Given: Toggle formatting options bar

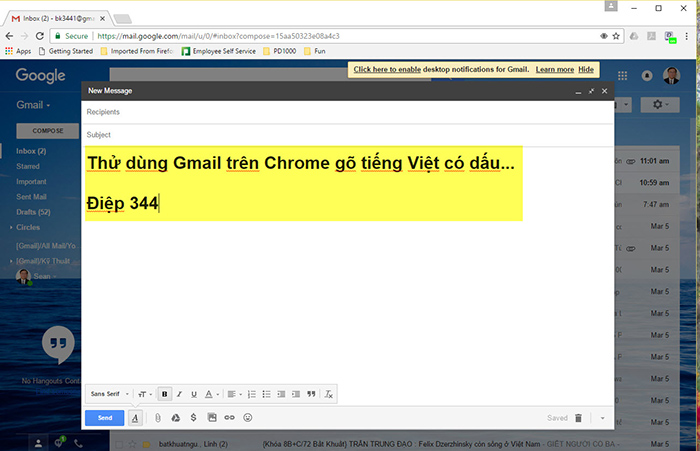Looking at the screenshot, I should pos(135,418).
